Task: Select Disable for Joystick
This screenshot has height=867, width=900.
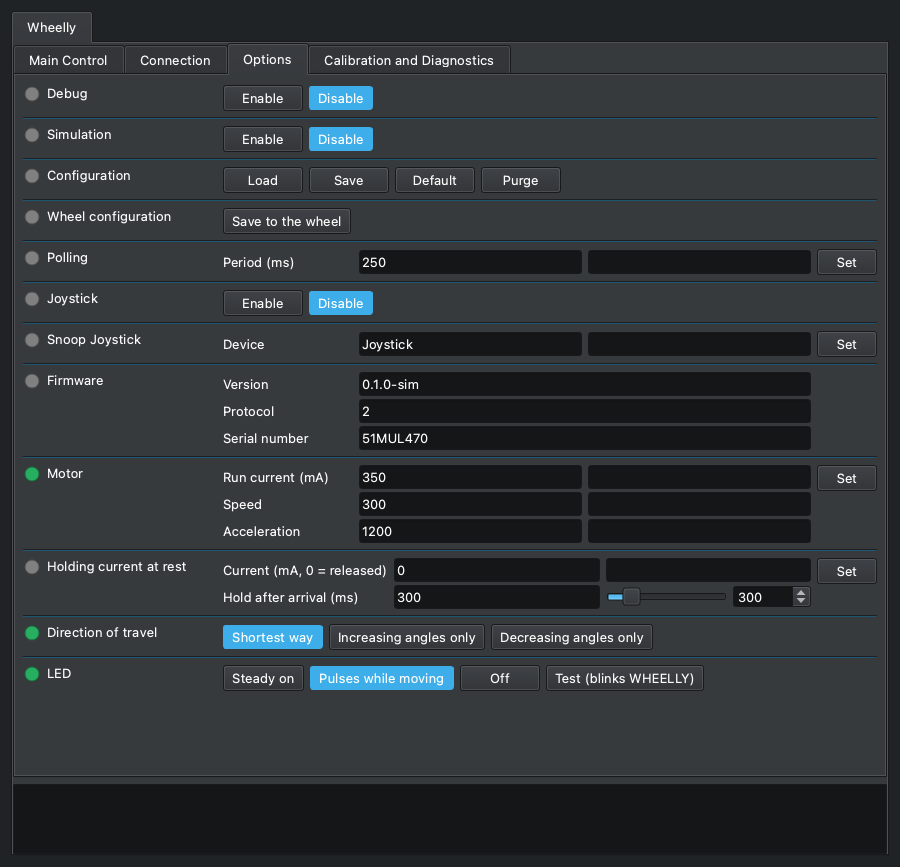Action: tap(341, 304)
